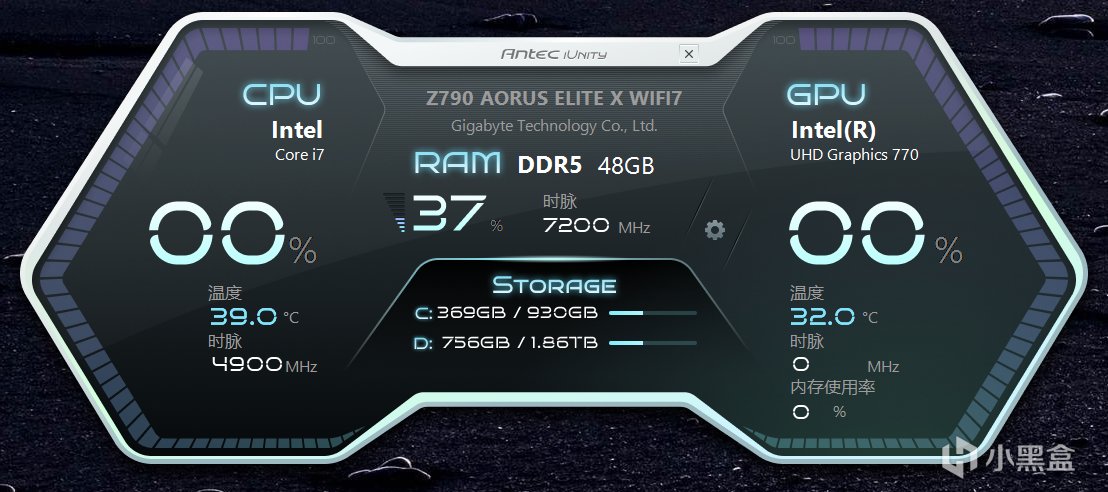Close the Antec iUnity window
1108x492 pixels.
coord(689,54)
